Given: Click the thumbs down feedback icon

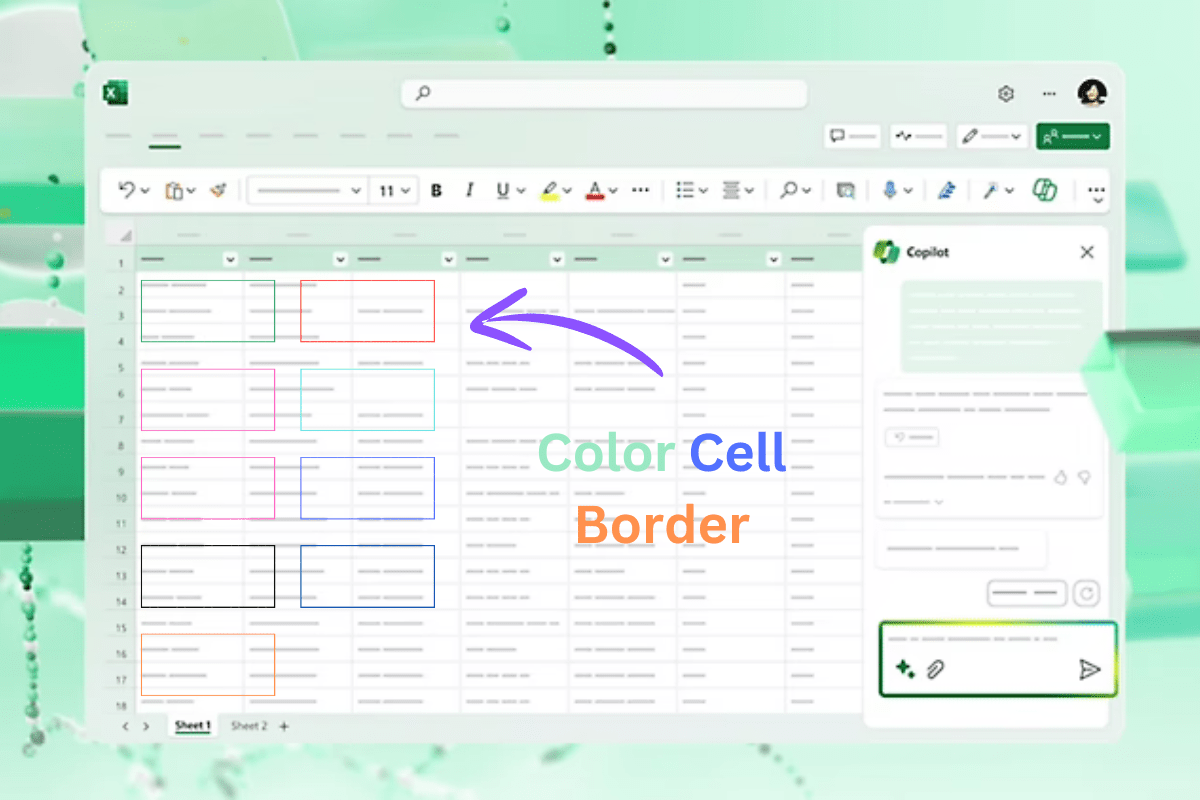Looking at the screenshot, I should point(1083,477).
